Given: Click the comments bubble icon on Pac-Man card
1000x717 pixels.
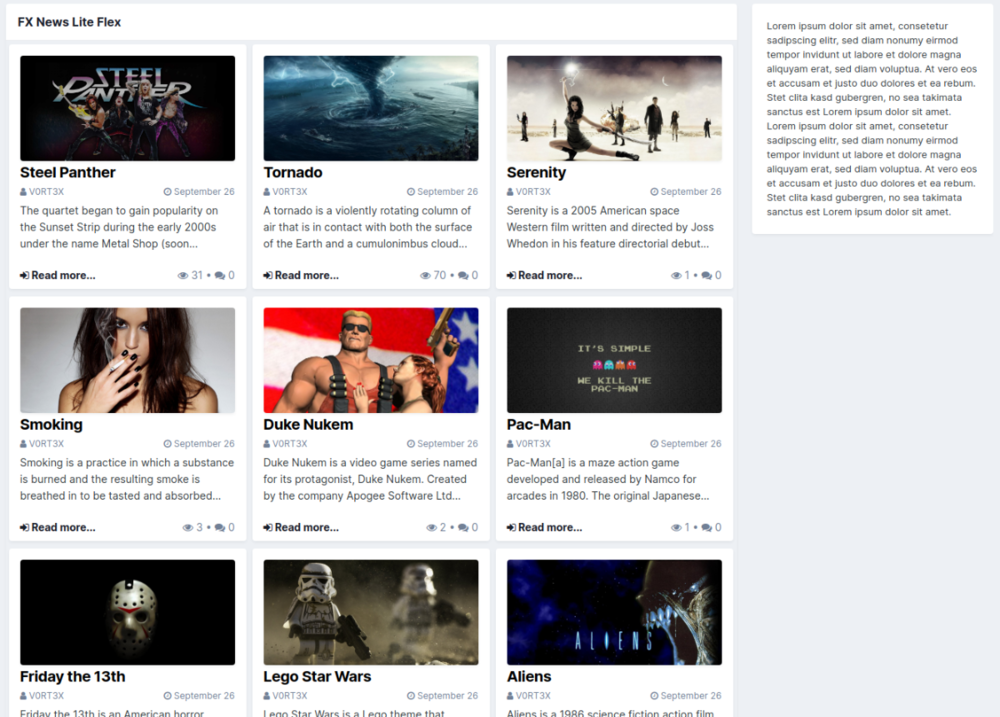Looking at the screenshot, I should pos(706,528).
